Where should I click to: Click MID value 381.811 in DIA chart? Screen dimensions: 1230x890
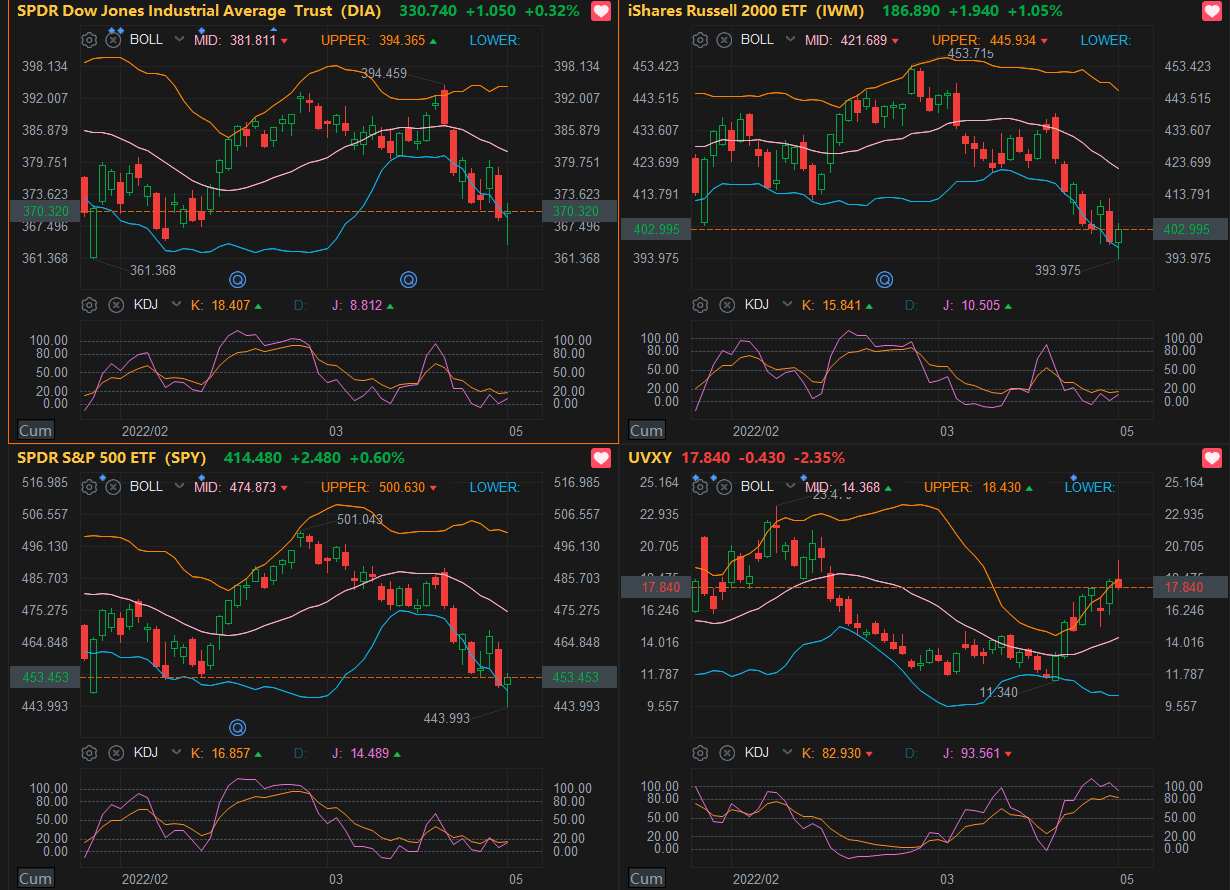tap(253, 40)
